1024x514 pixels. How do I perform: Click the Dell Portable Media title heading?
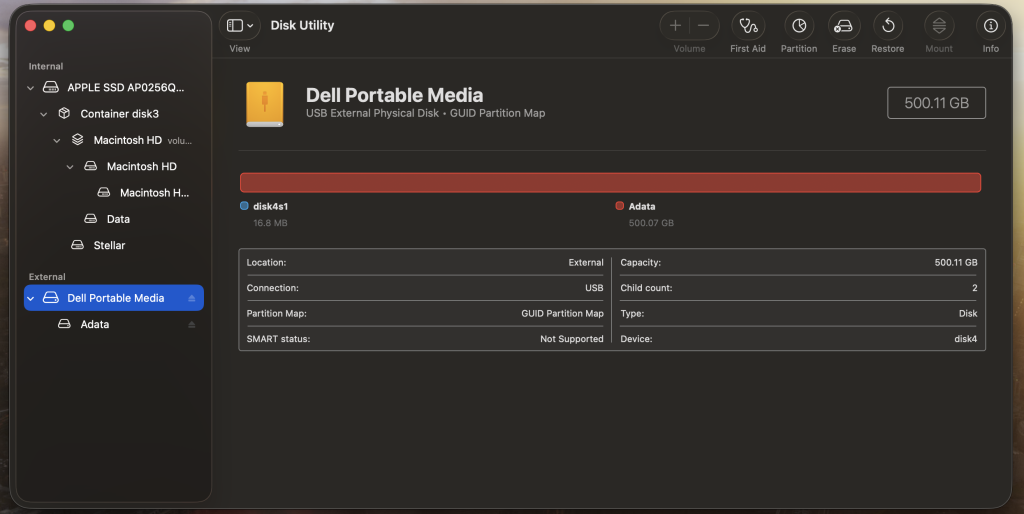(394, 95)
